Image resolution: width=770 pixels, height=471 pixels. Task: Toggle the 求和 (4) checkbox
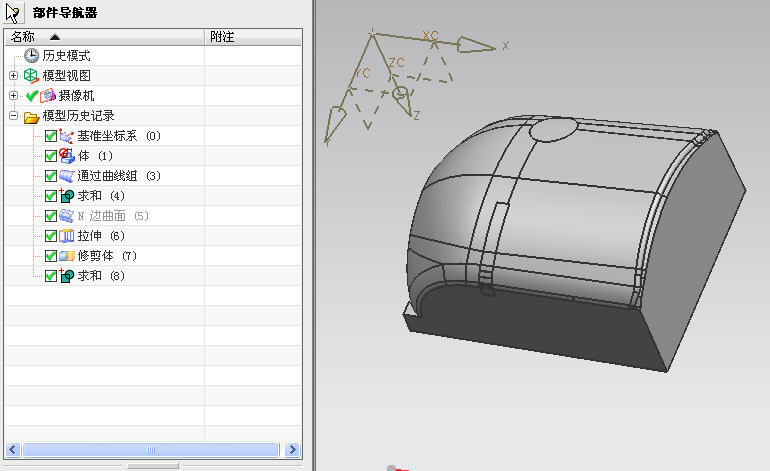[51, 196]
